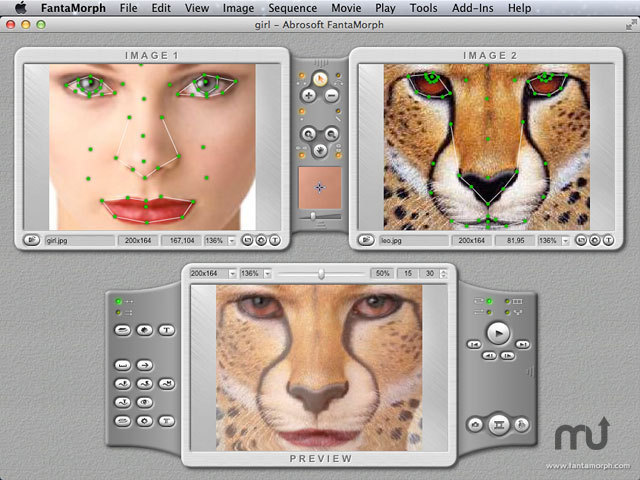This screenshot has width=640, height=480.
Task: Select the hand pan tool
Action: [x=319, y=151]
